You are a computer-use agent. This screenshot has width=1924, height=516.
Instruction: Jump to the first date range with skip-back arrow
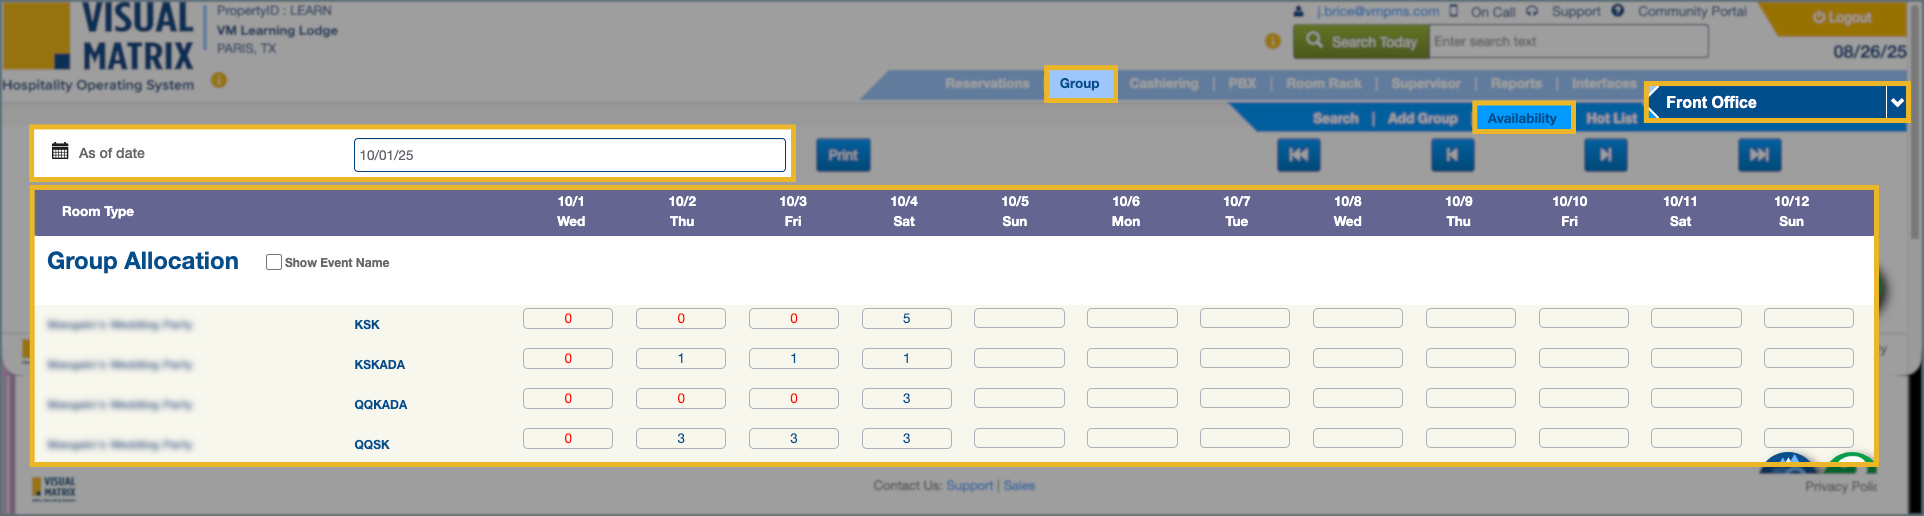tap(1298, 155)
